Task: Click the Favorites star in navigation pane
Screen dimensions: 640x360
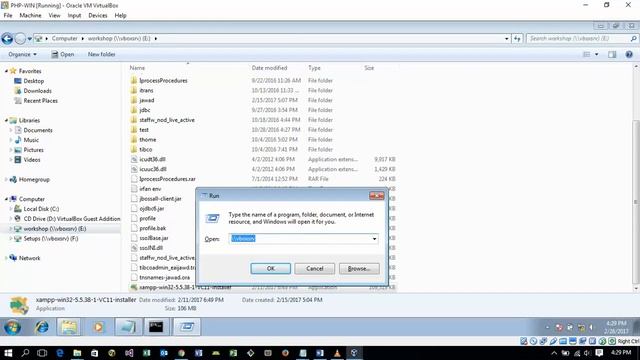Action: tap(13, 71)
